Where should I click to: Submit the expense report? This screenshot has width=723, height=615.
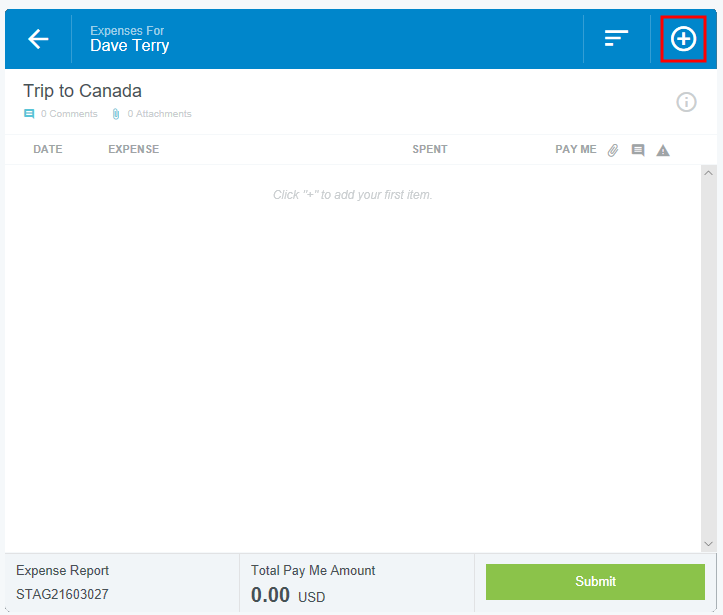tap(595, 582)
